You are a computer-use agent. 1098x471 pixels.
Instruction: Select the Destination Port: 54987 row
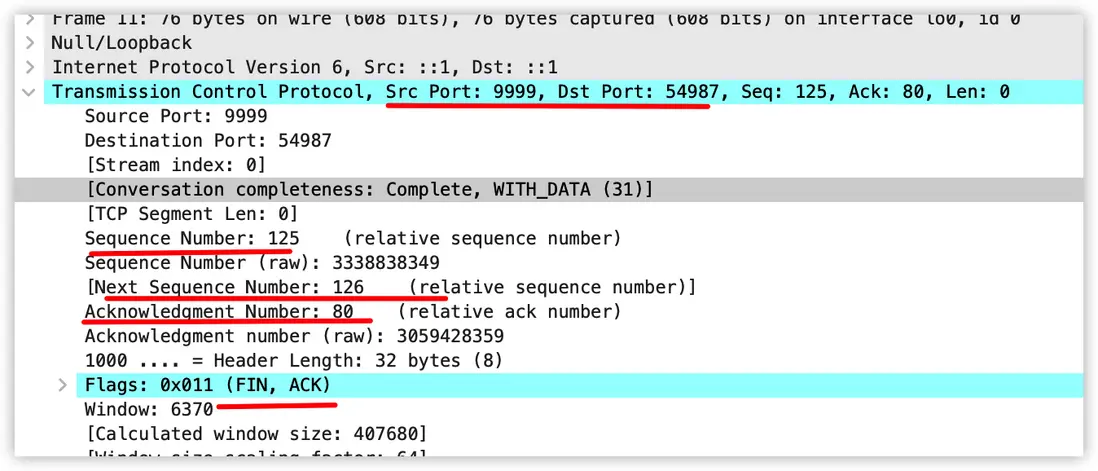click(207, 141)
